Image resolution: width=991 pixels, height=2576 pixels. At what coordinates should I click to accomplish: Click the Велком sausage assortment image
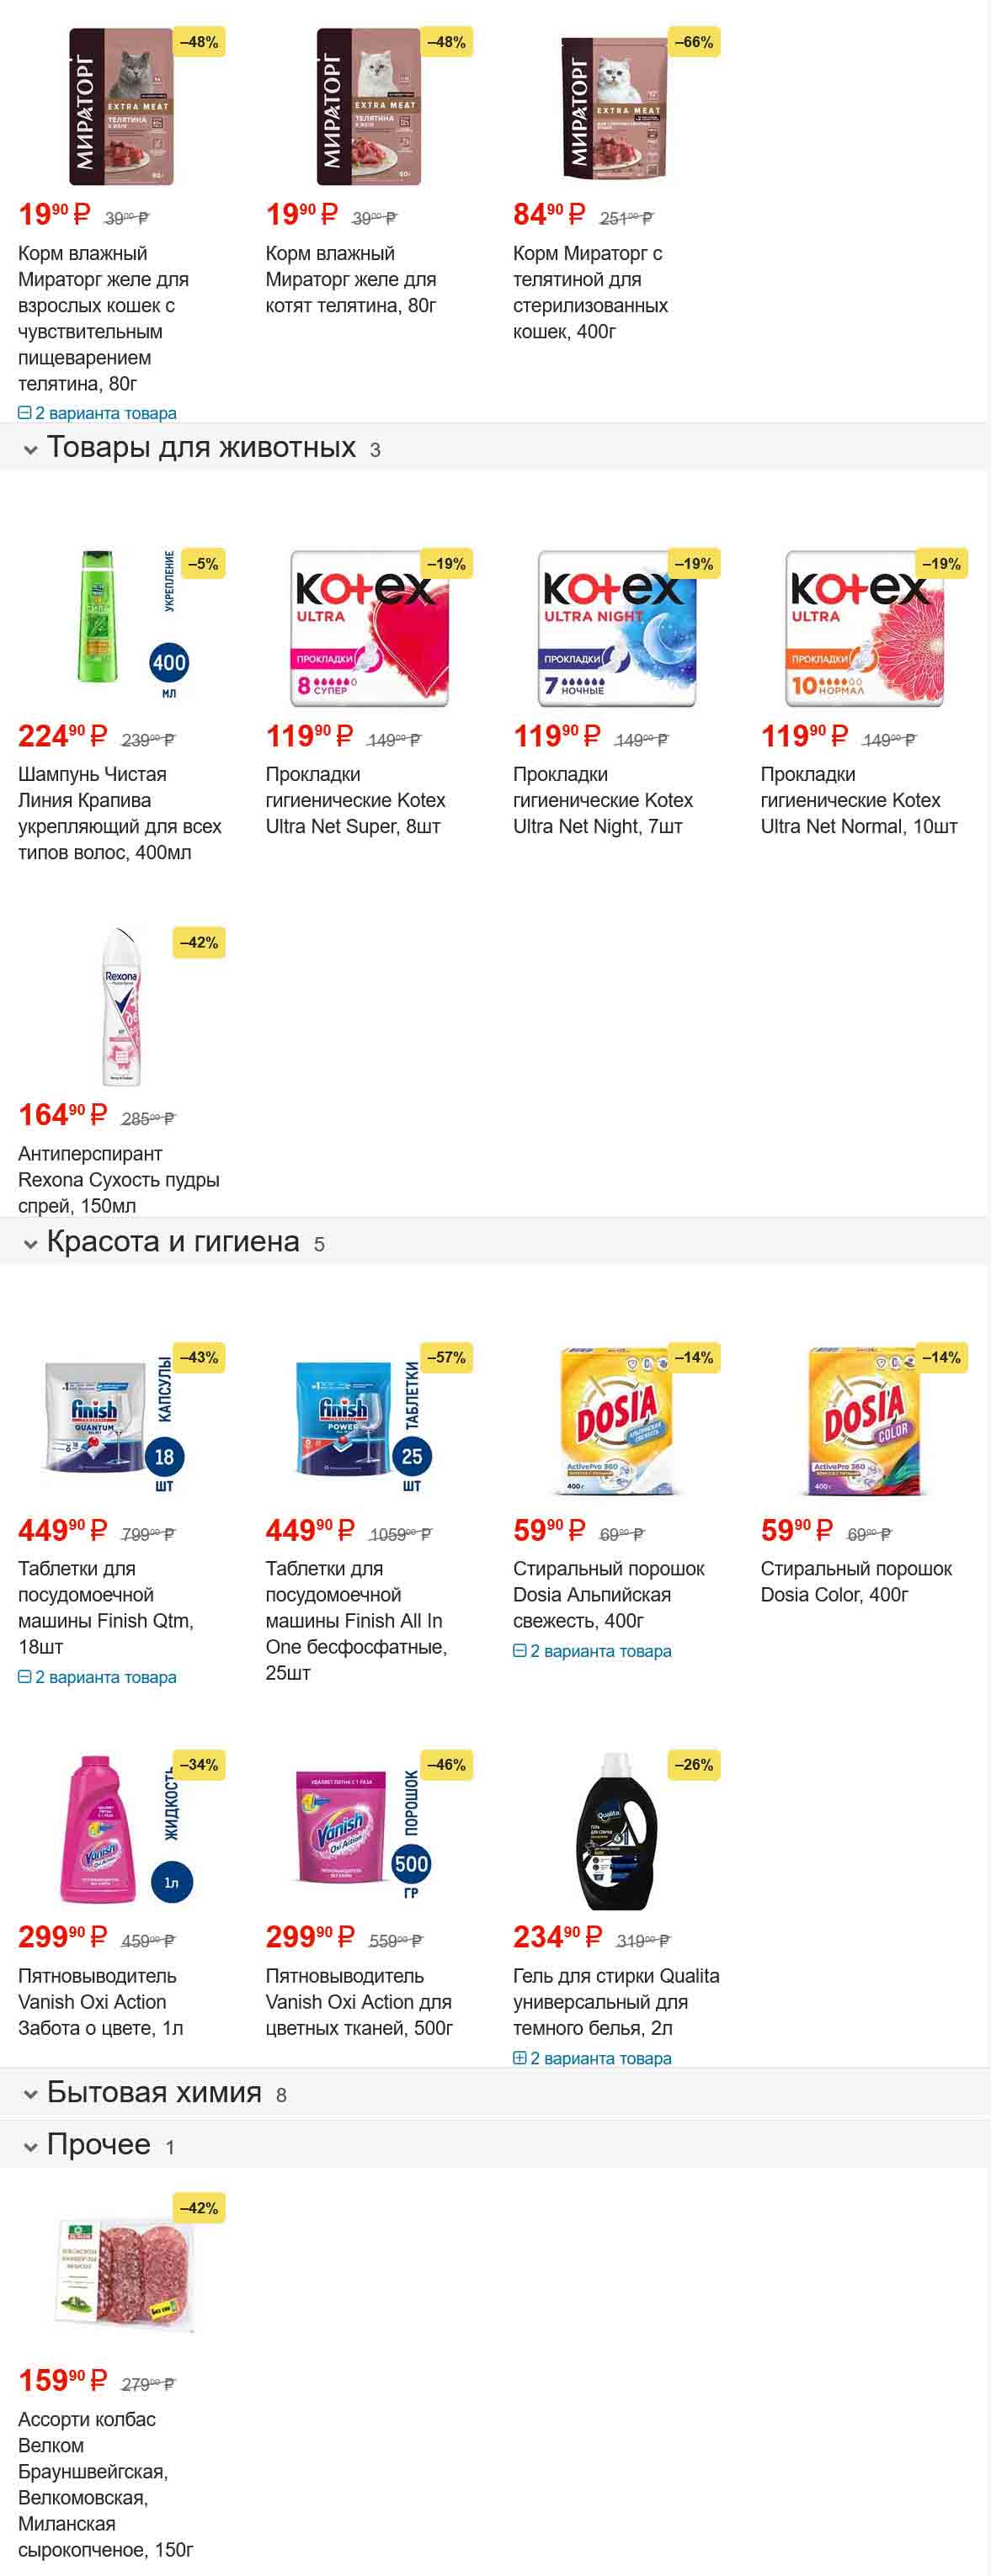click(123, 2276)
